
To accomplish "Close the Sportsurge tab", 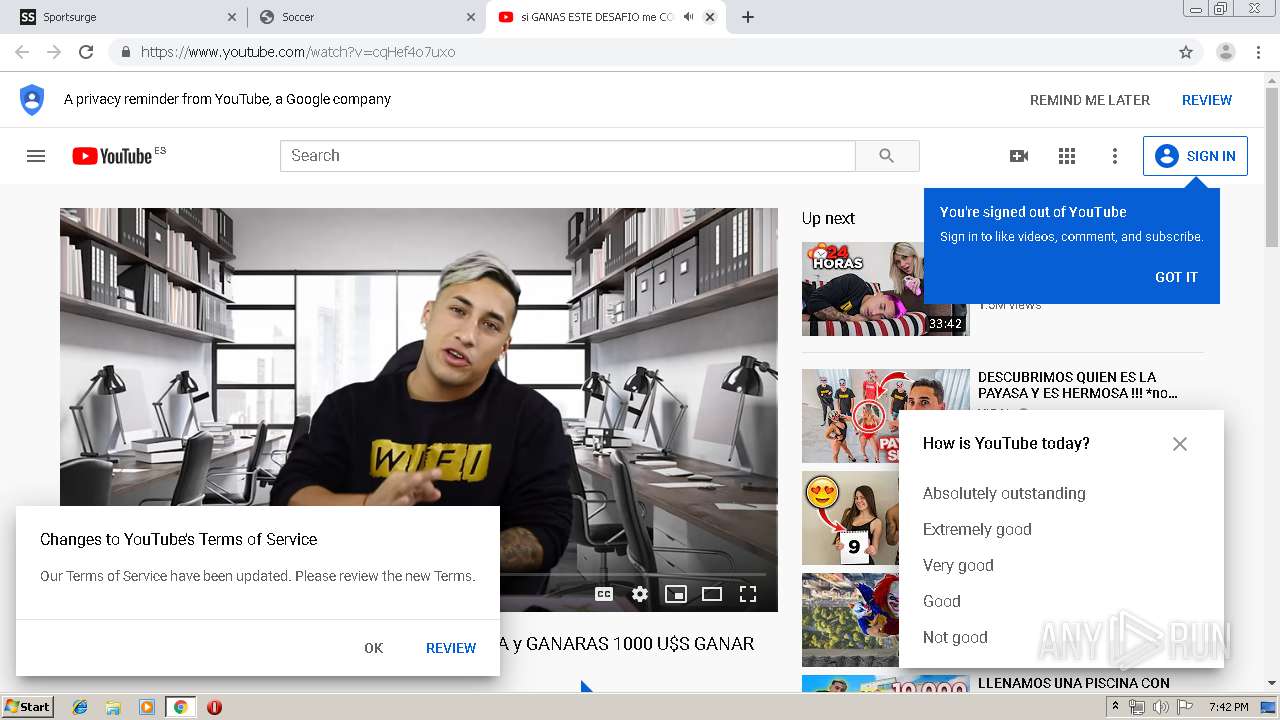I will (x=232, y=17).
